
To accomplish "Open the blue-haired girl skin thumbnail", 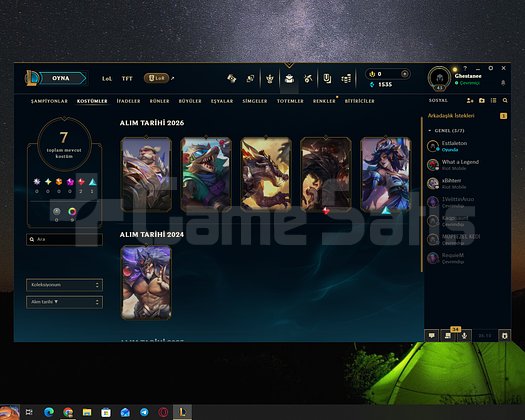I will coord(386,174).
